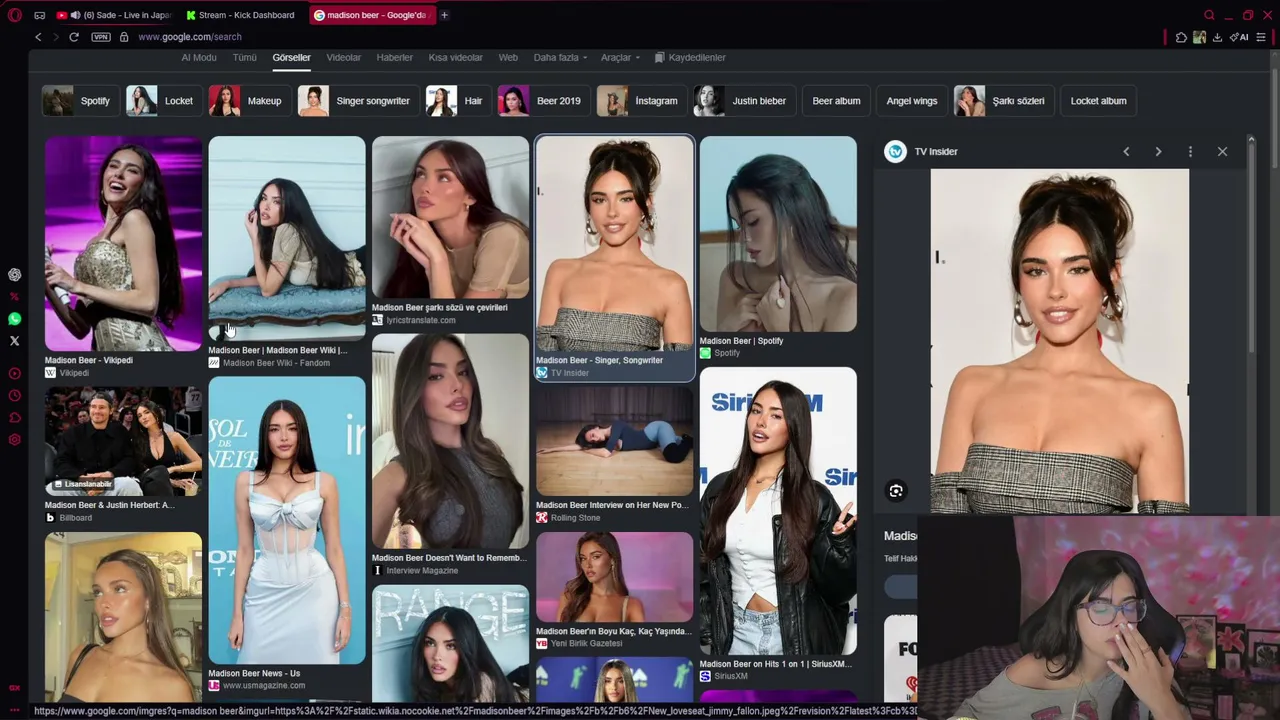Apply the Hair filter chip

(457, 101)
